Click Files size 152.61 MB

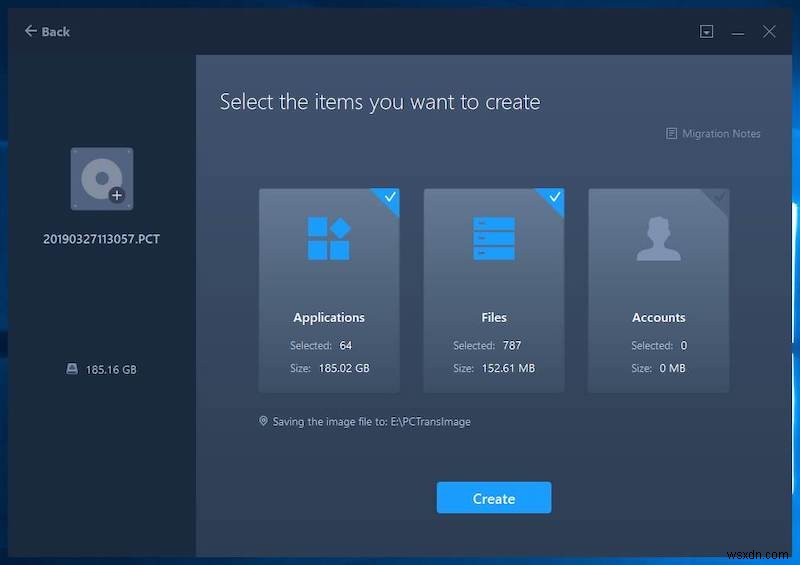(x=508, y=369)
